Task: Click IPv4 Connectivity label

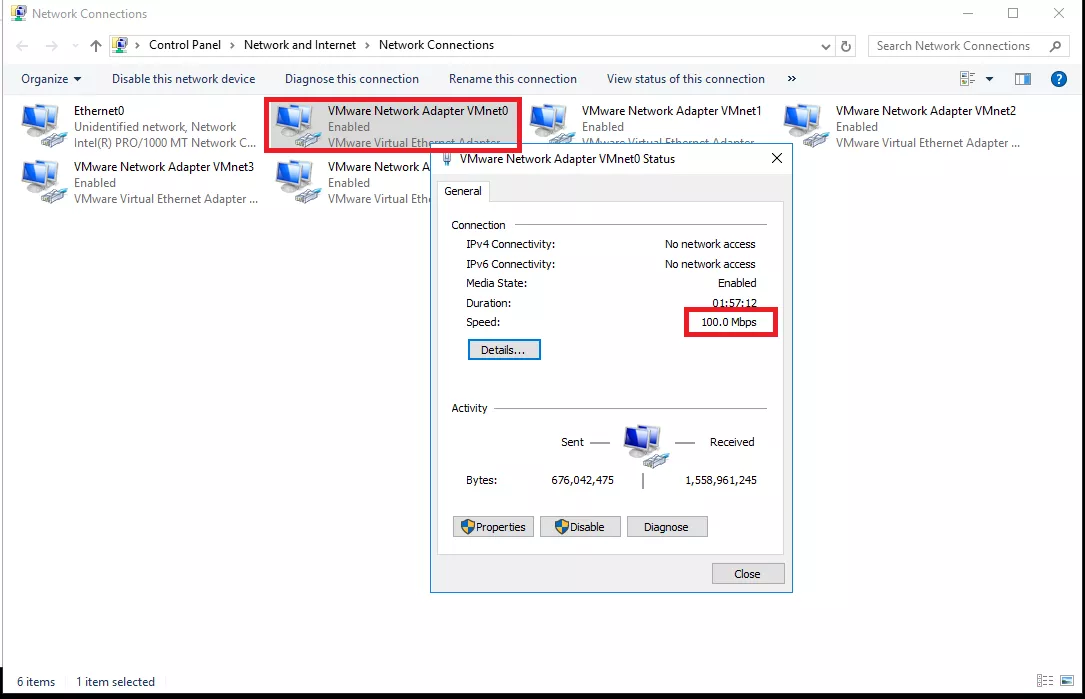Action: coord(510,244)
